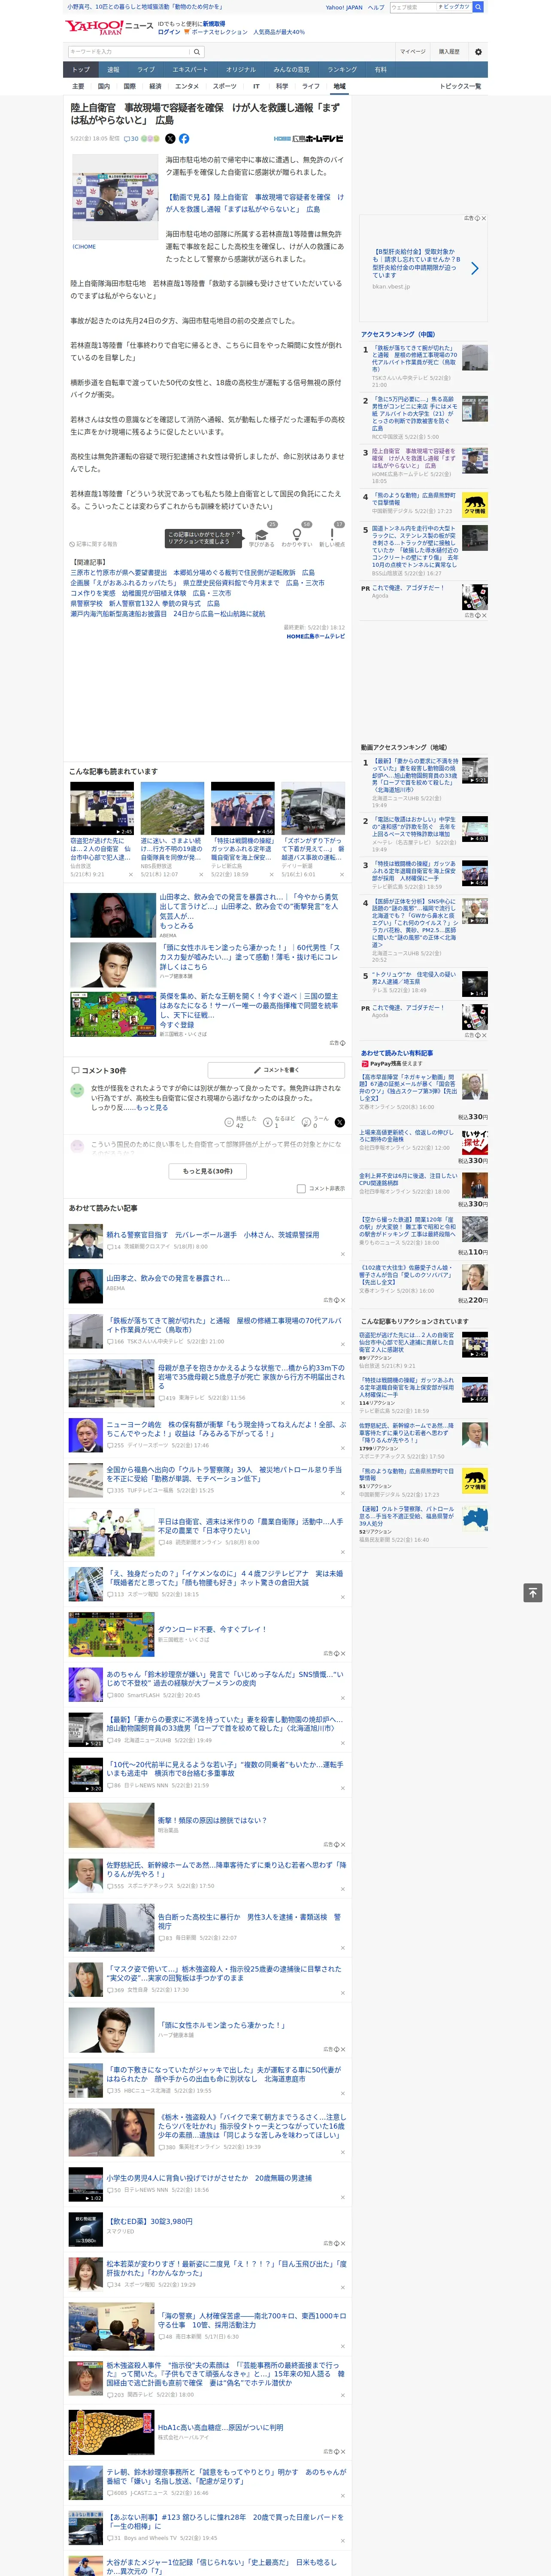The image size is (551, 2576).
Task: Select the スポーツ category
Action: [x=224, y=86]
